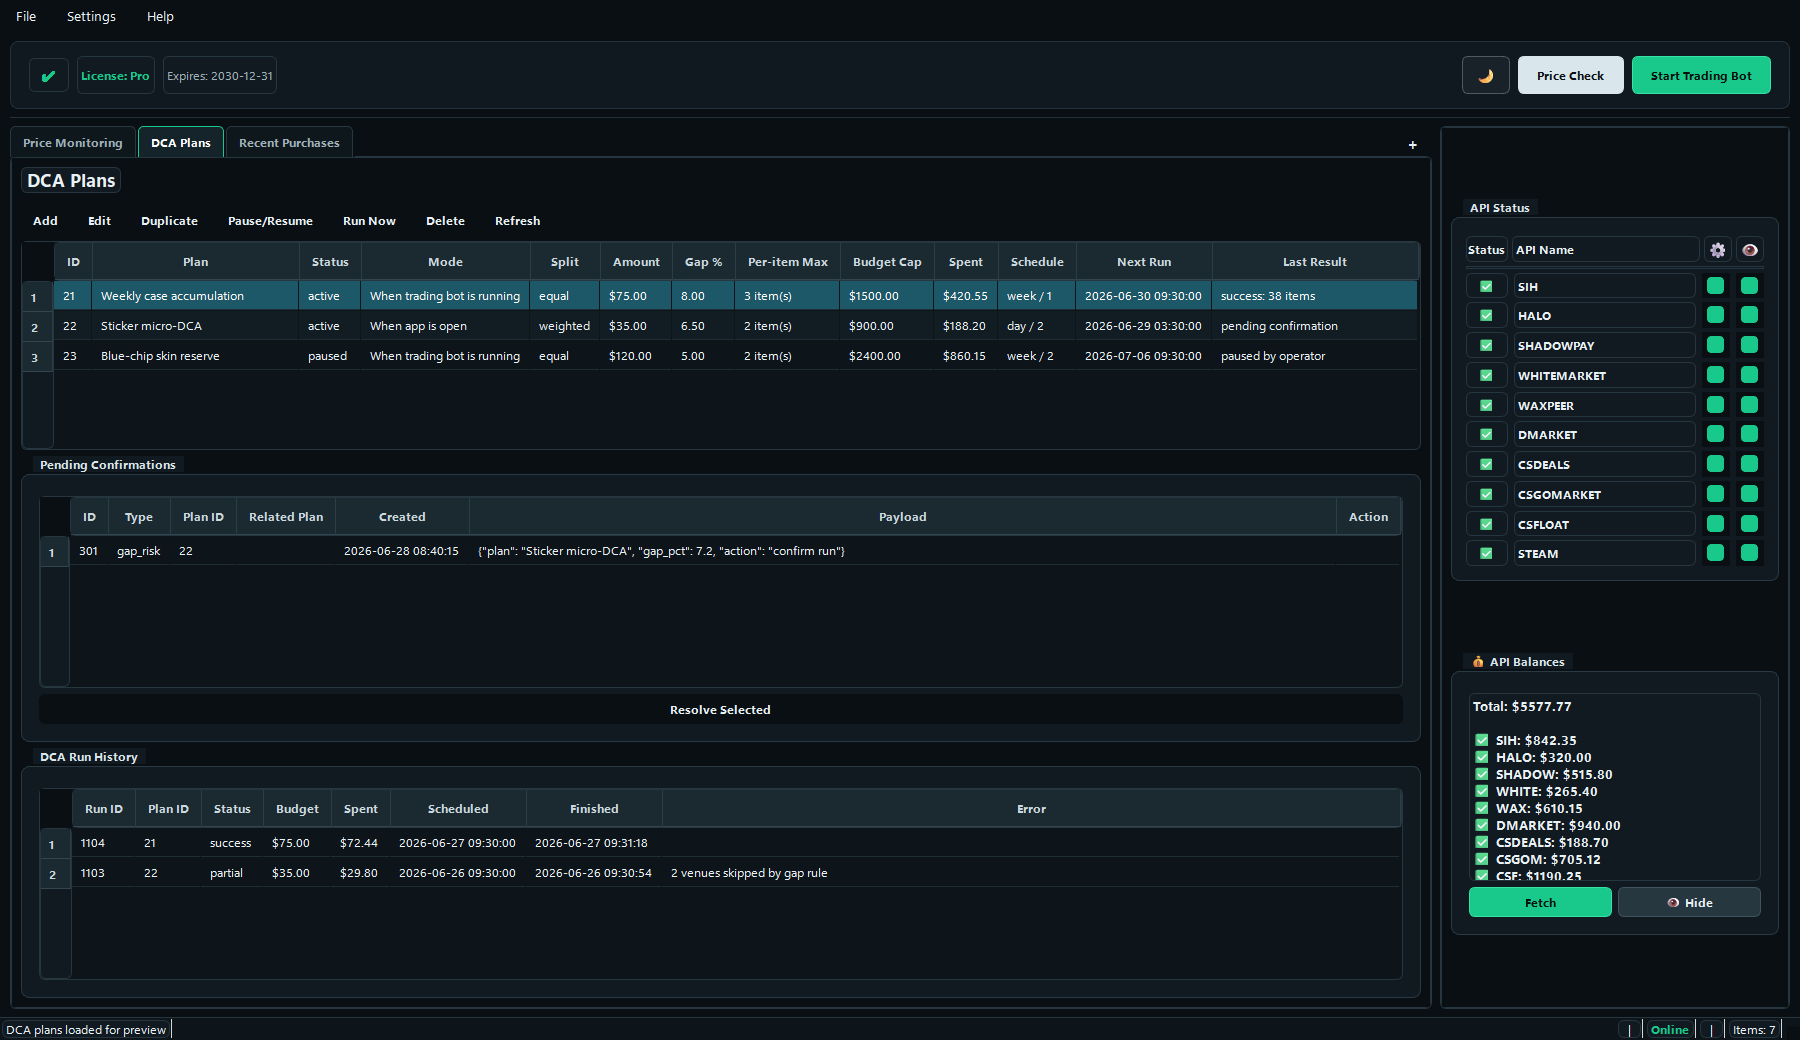Click second green indicator for SHADOWPAY row
This screenshot has width=1800, height=1040.
[1749, 345]
